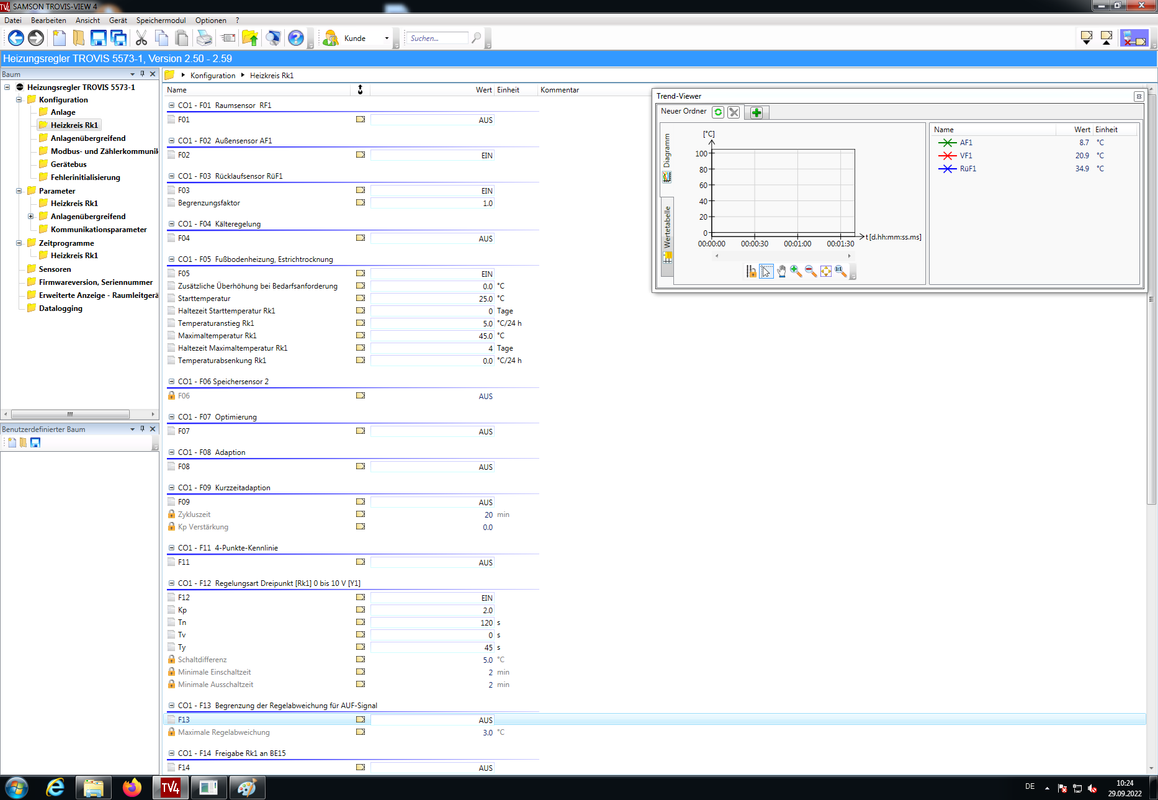Zoom out on the trend diagram
This screenshot has width=1158, height=800.
point(811,272)
